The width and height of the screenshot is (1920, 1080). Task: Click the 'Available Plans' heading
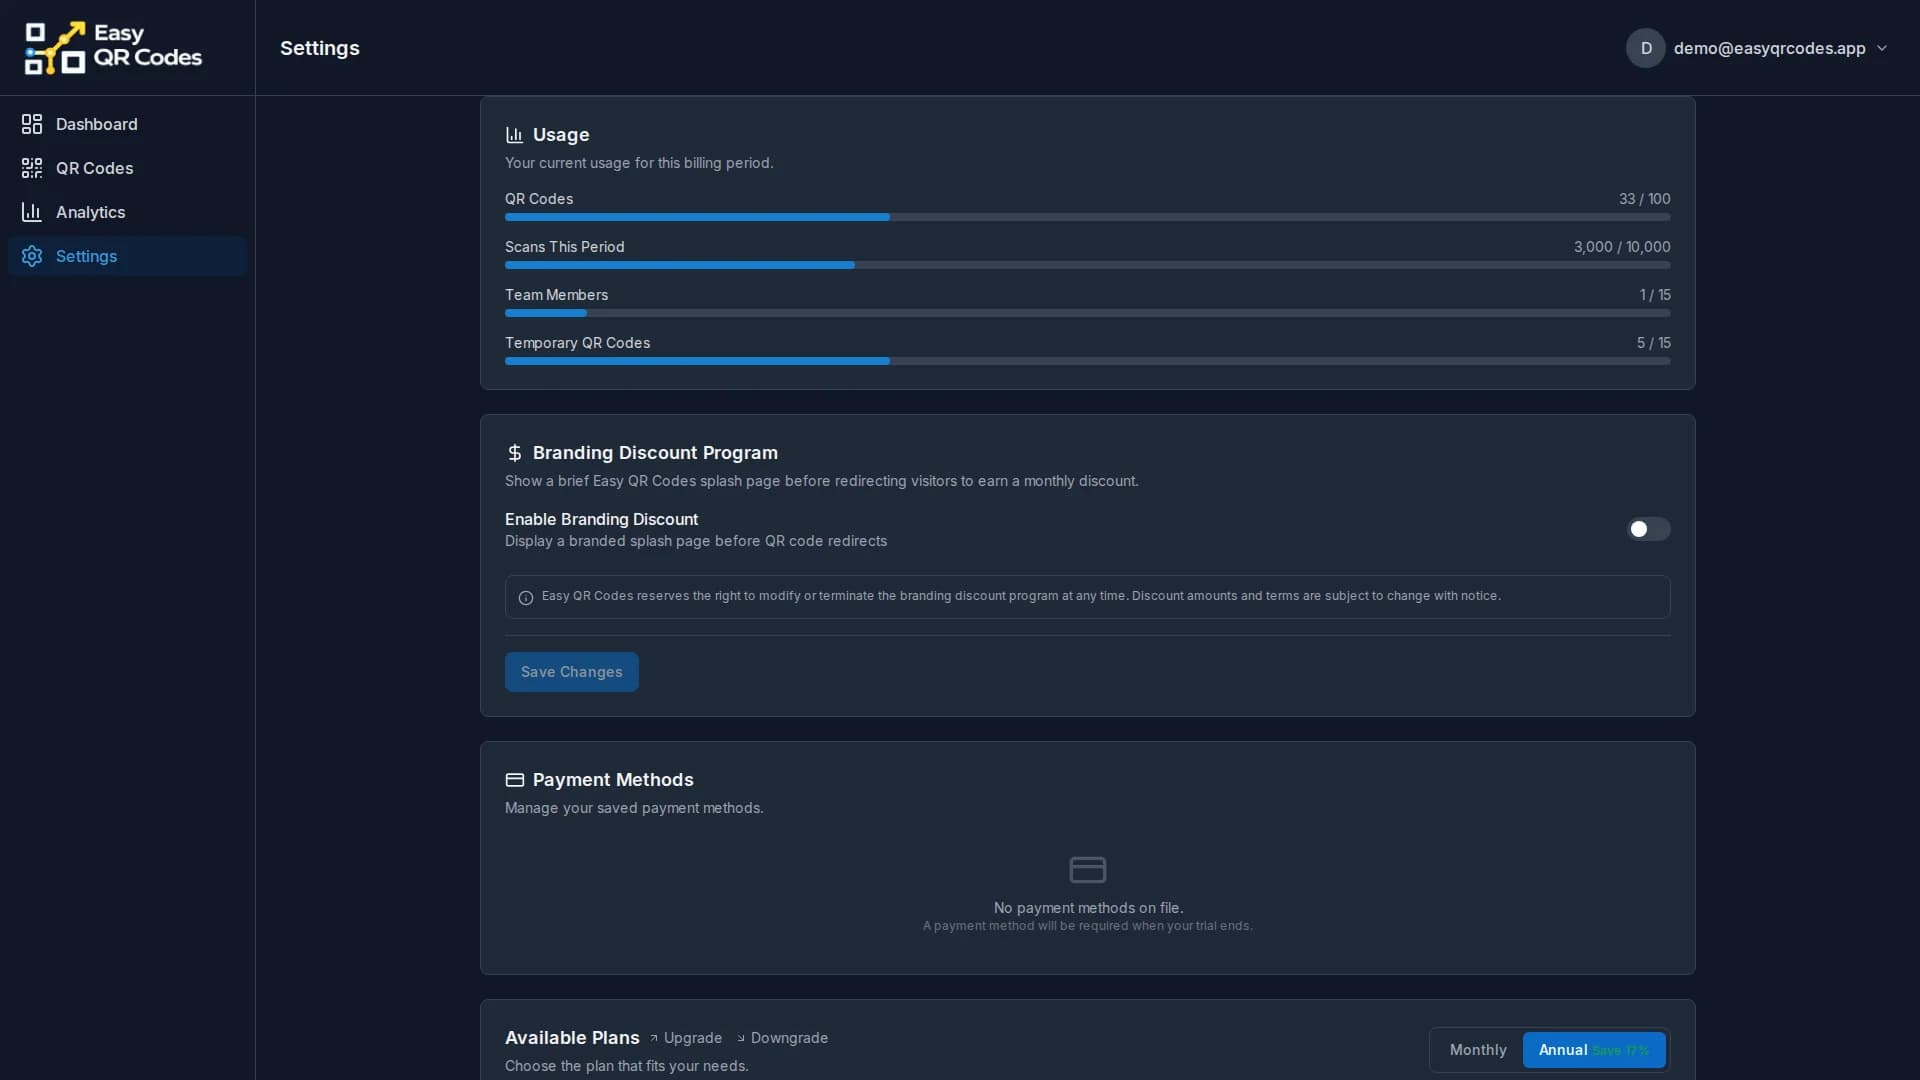point(572,1038)
